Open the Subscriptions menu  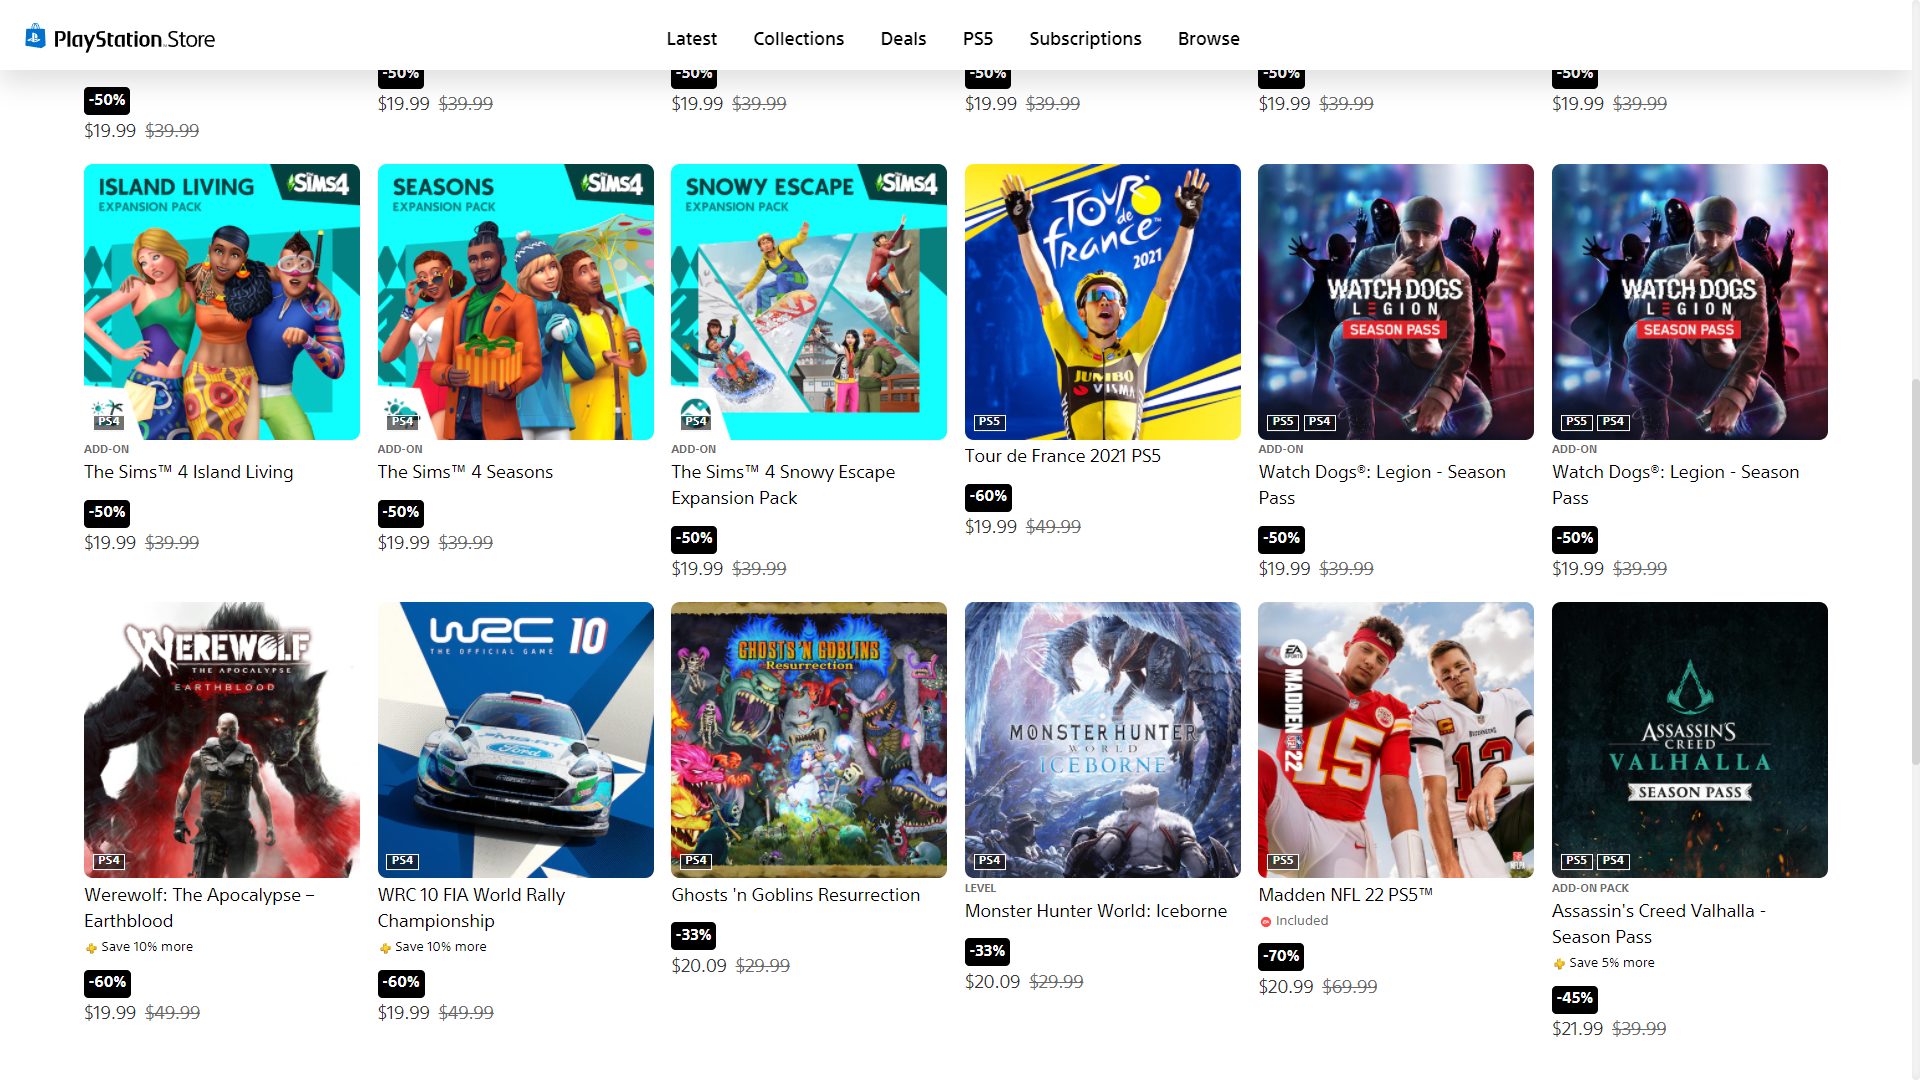(1085, 38)
